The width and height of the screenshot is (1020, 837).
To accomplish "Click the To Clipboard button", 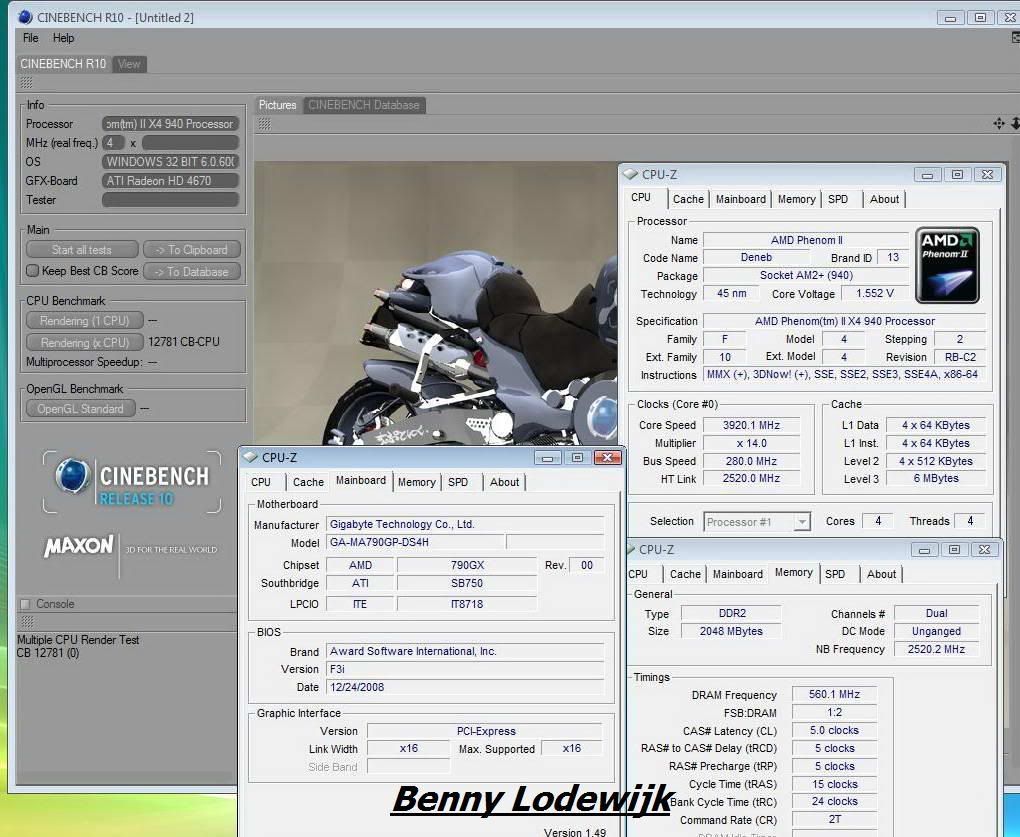I will [192, 250].
